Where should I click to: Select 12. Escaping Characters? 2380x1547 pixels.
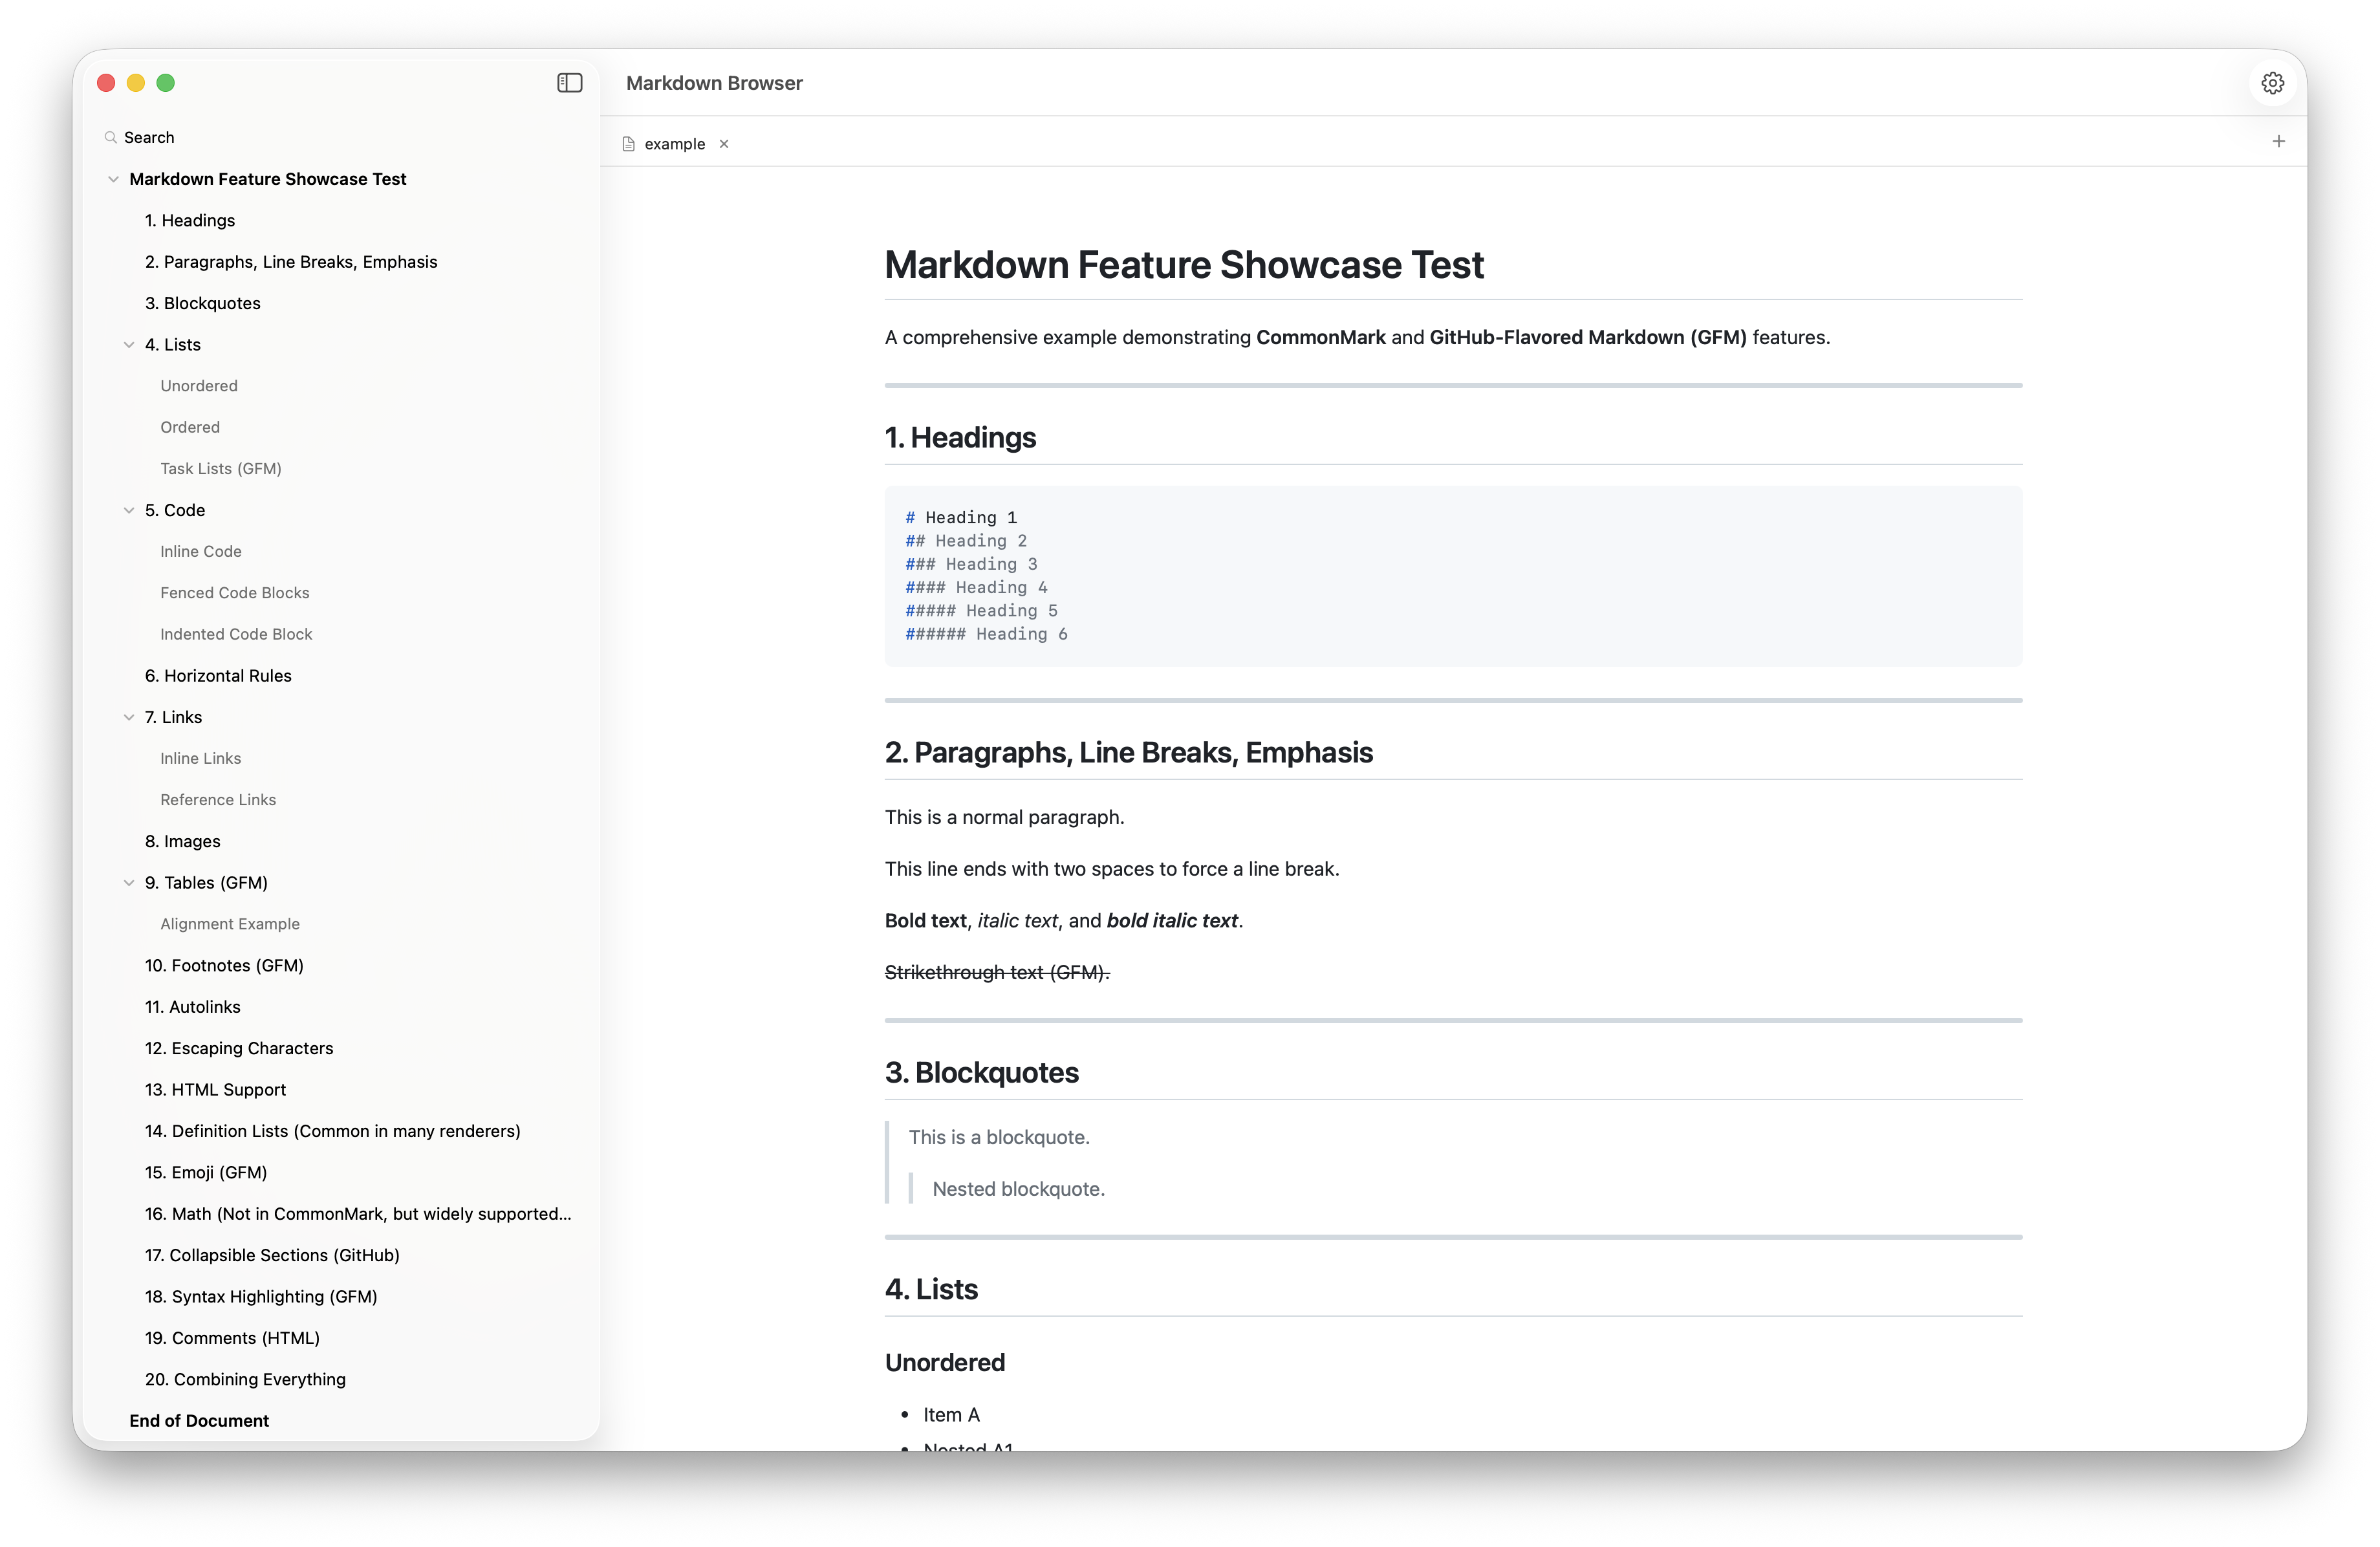pos(239,1047)
